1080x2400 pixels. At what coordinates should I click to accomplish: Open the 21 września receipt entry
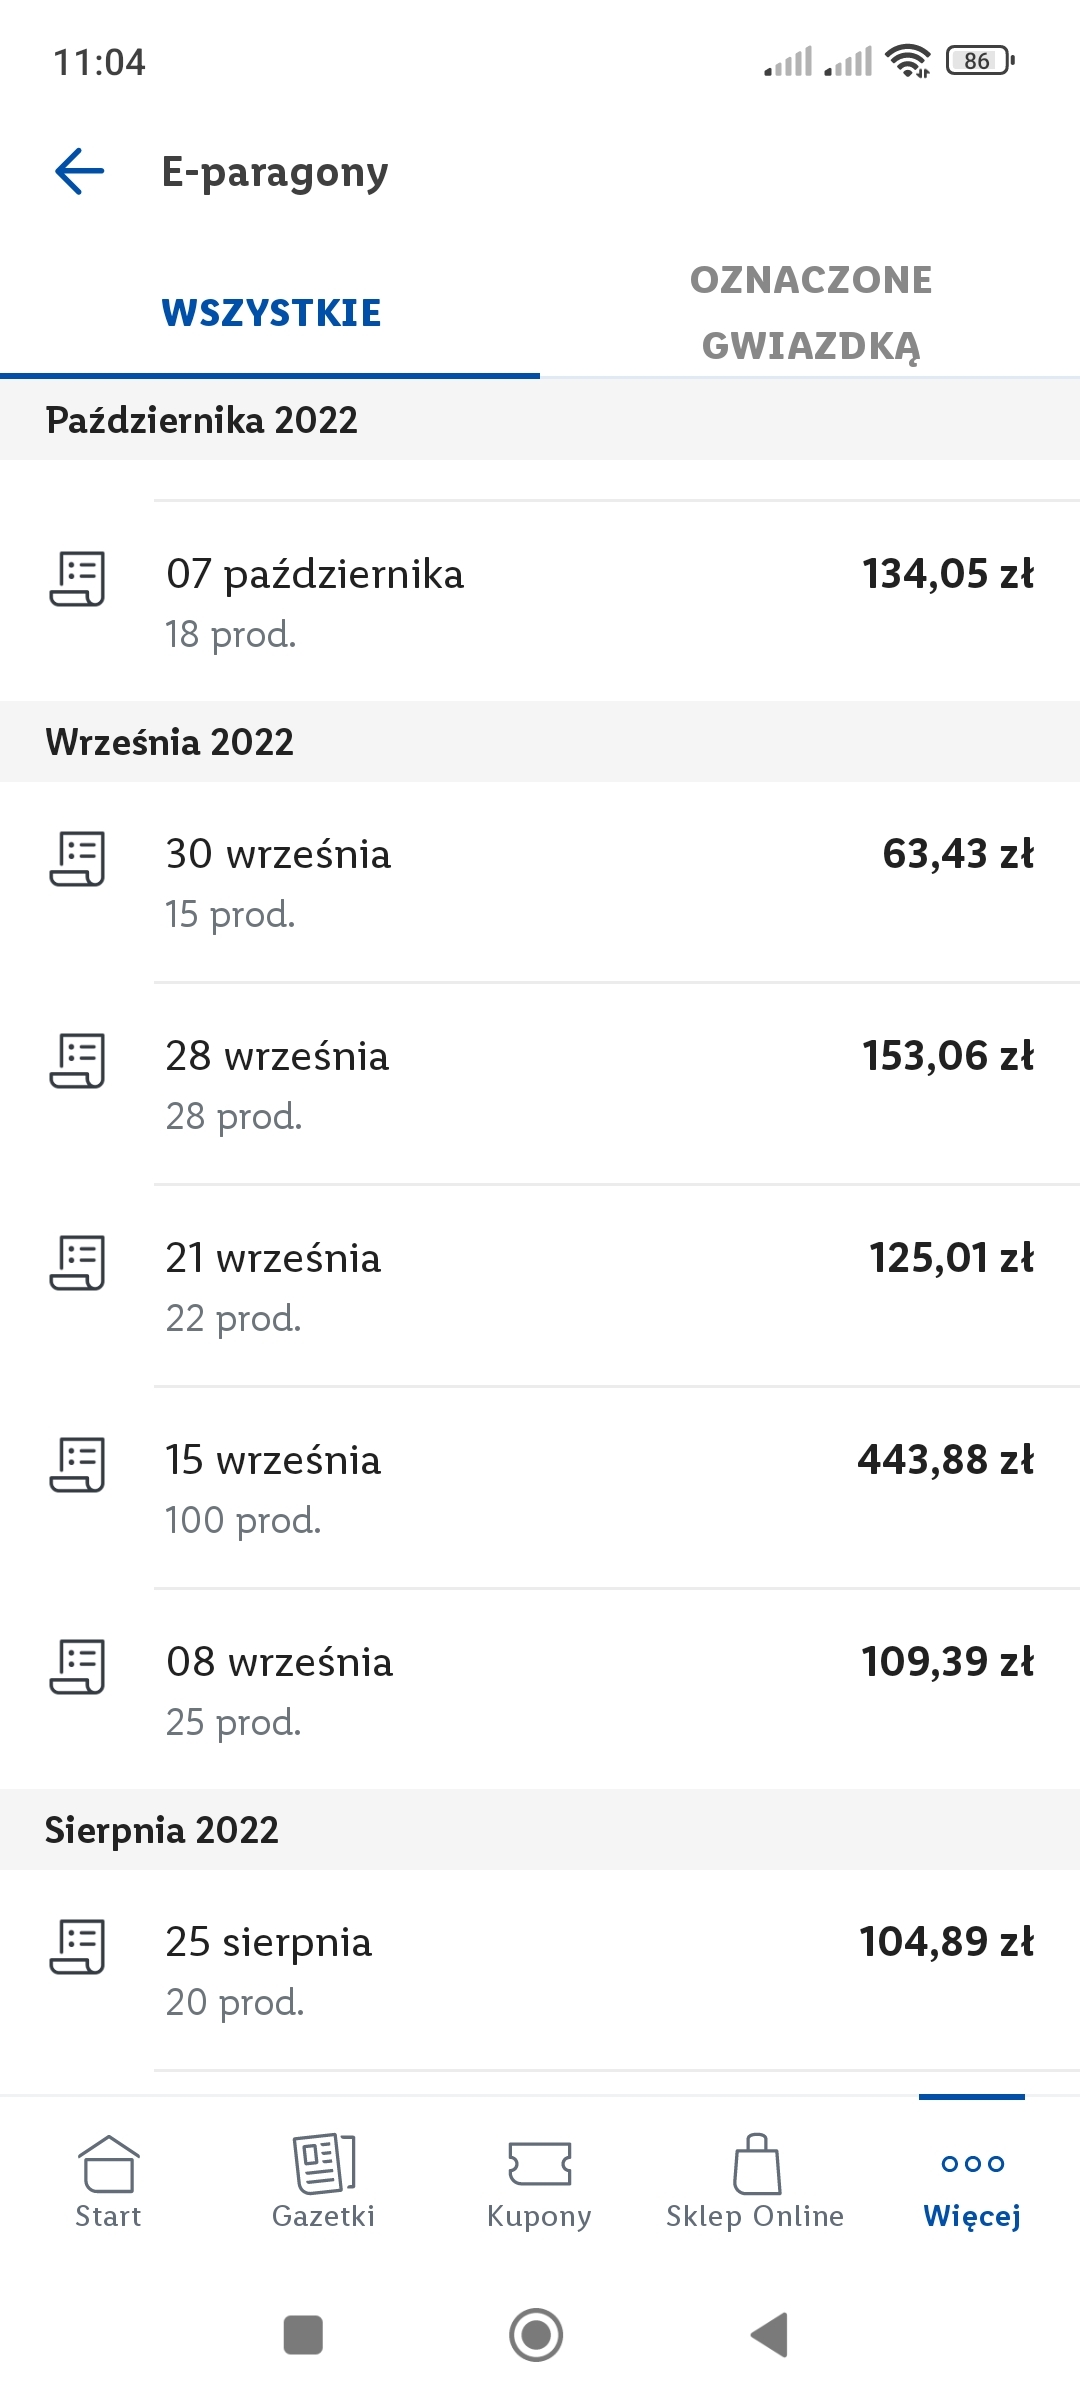540,1286
